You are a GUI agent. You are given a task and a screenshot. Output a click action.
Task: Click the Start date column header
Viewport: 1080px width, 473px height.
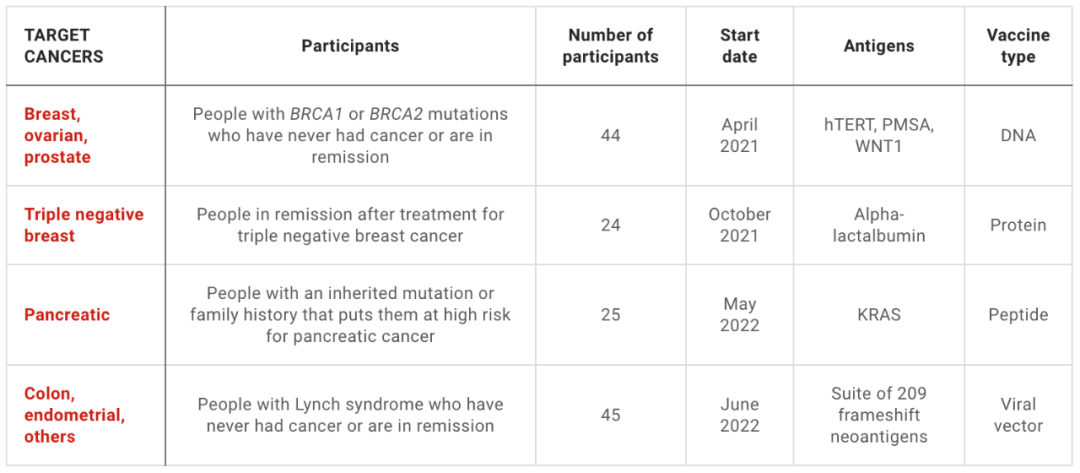(740, 46)
